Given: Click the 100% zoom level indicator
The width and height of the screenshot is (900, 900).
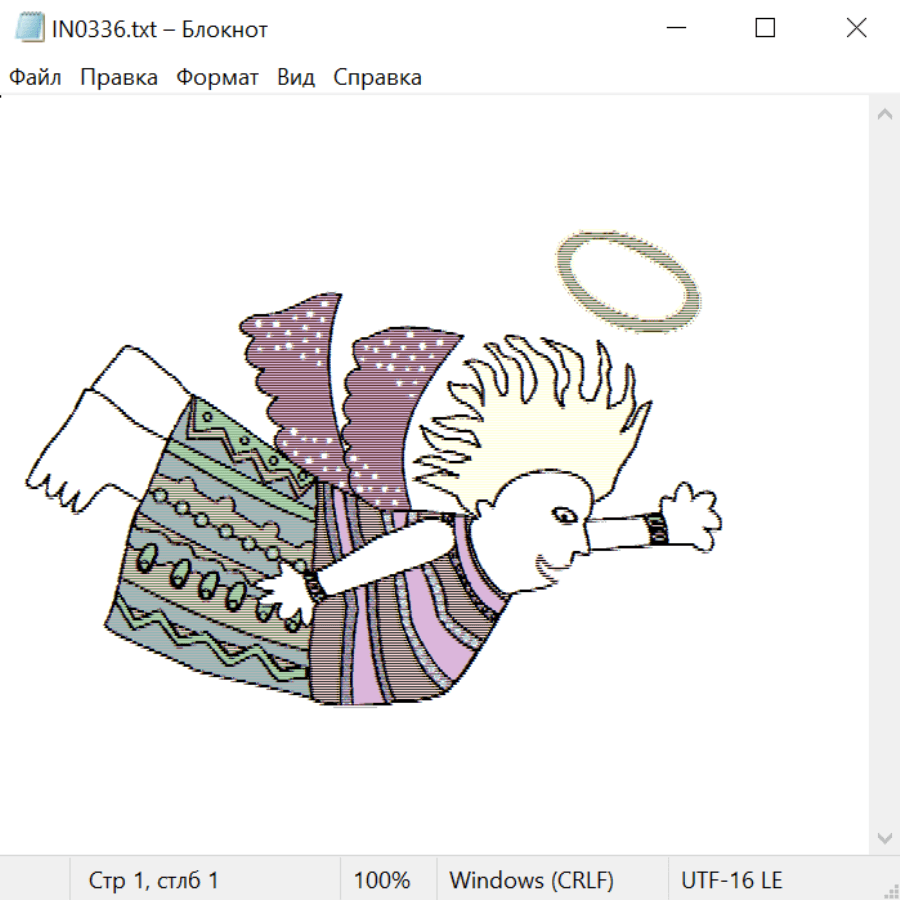Looking at the screenshot, I should tap(382, 880).
